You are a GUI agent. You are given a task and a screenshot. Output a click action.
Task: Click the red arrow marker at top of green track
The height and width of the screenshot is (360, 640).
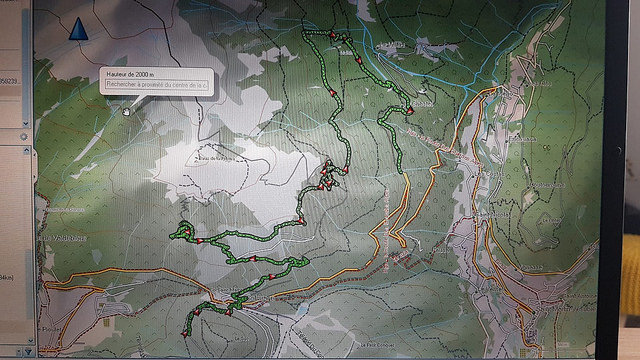click(332, 35)
